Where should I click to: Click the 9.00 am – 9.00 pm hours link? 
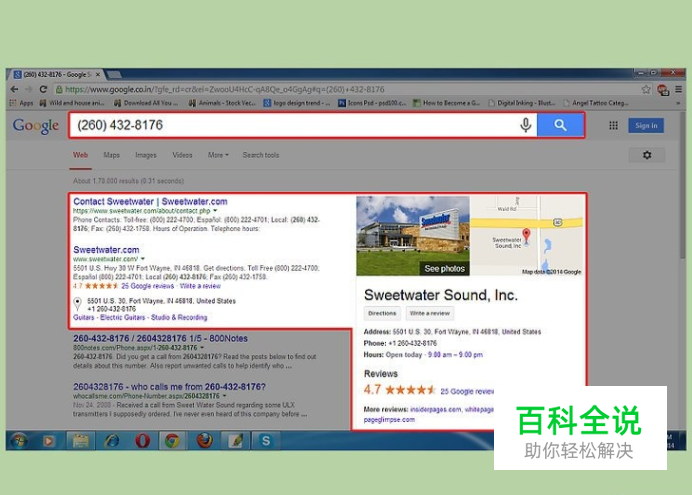click(x=455, y=355)
